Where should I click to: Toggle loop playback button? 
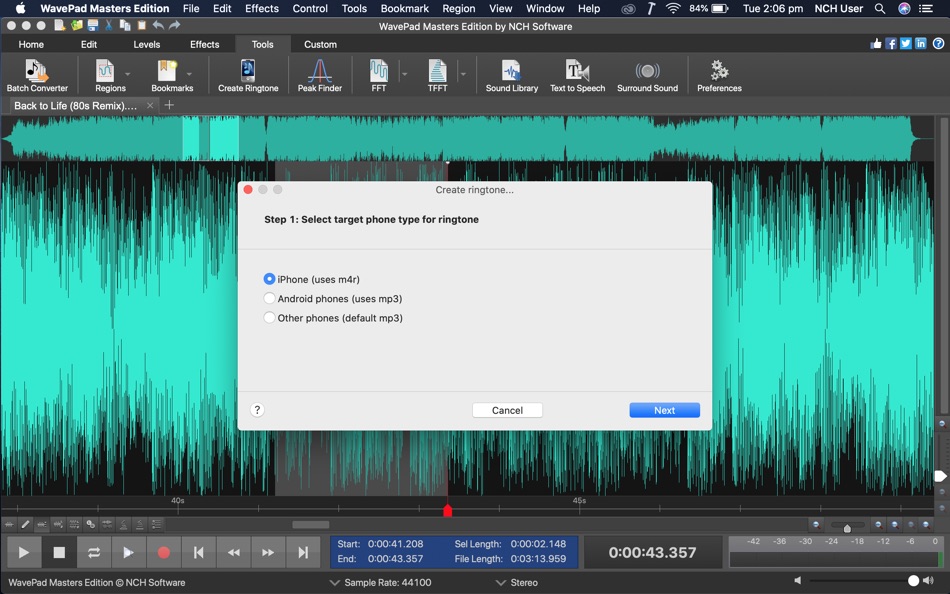[x=94, y=552]
